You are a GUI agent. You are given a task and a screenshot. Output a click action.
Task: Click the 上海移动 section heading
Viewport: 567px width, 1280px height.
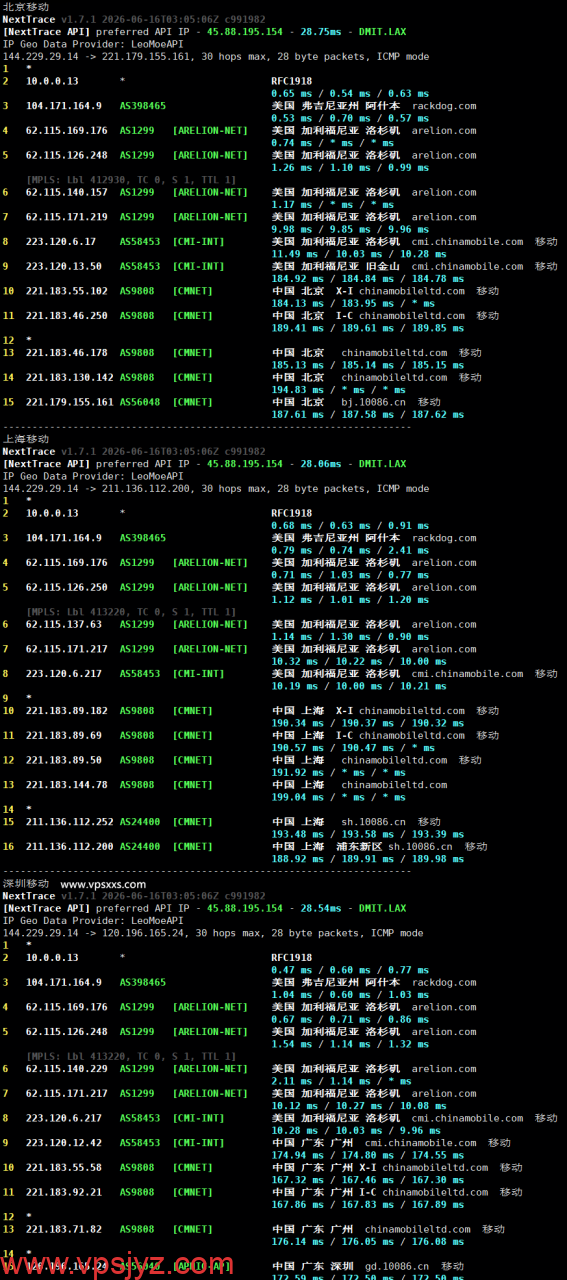point(26,439)
